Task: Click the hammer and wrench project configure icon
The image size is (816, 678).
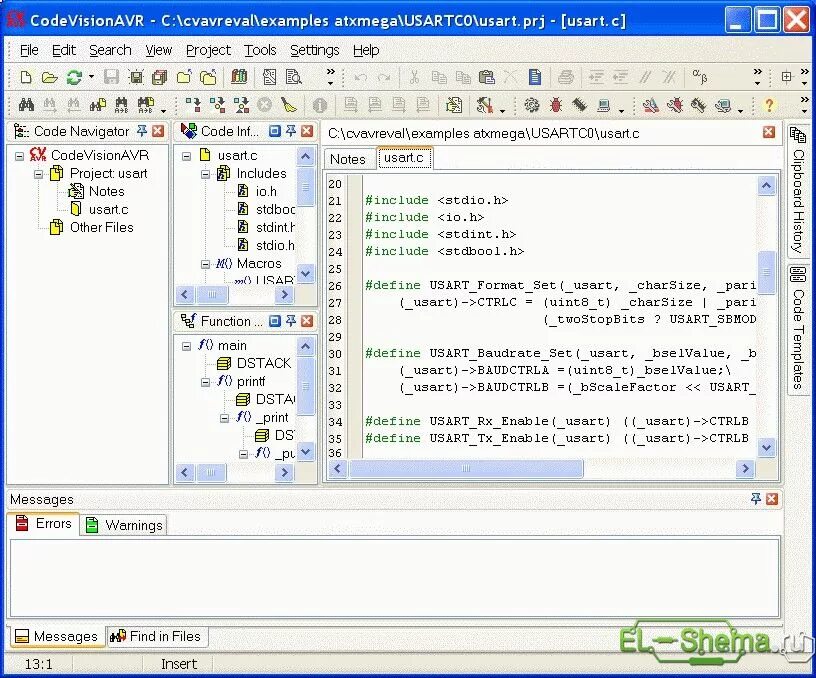Action: click(484, 105)
